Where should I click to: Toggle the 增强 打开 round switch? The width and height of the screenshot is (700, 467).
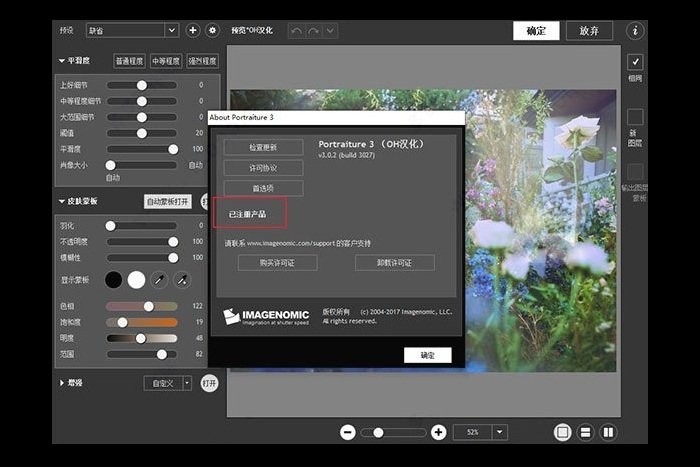pos(209,383)
